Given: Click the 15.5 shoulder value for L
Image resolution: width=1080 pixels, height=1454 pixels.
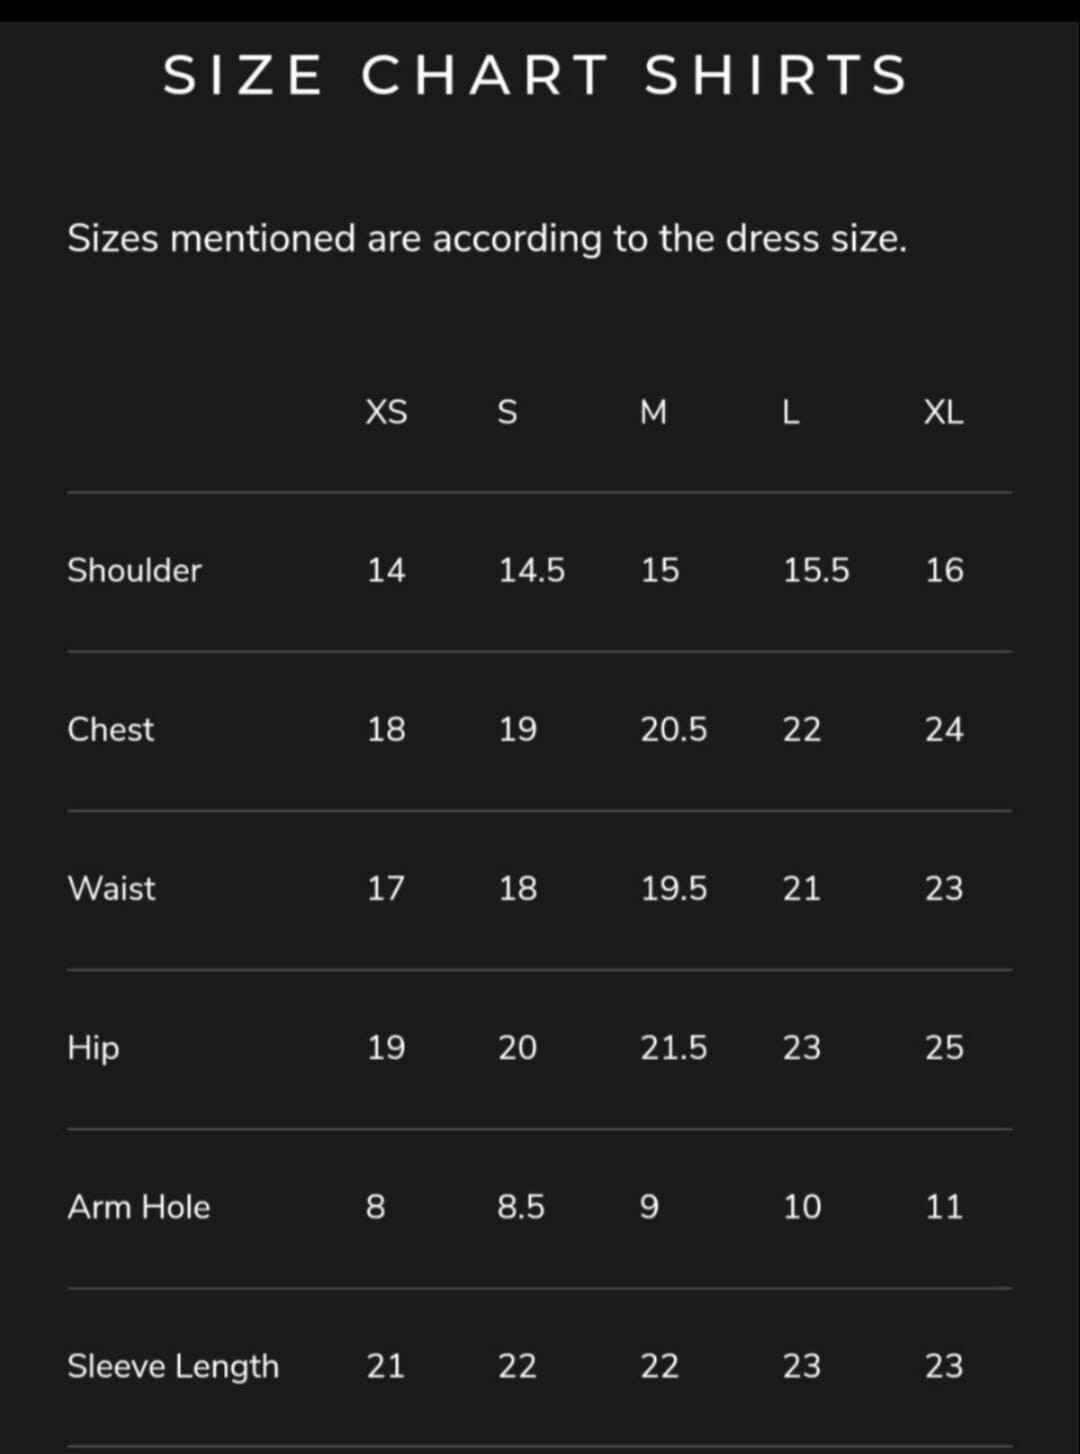Looking at the screenshot, I should click(x=816, y=570).
